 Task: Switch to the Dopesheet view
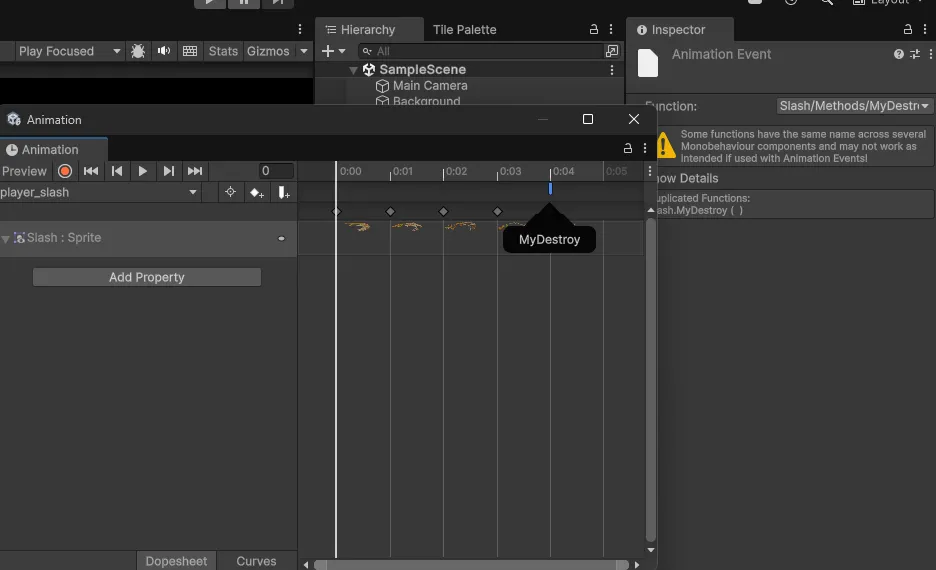coord(176,561)
